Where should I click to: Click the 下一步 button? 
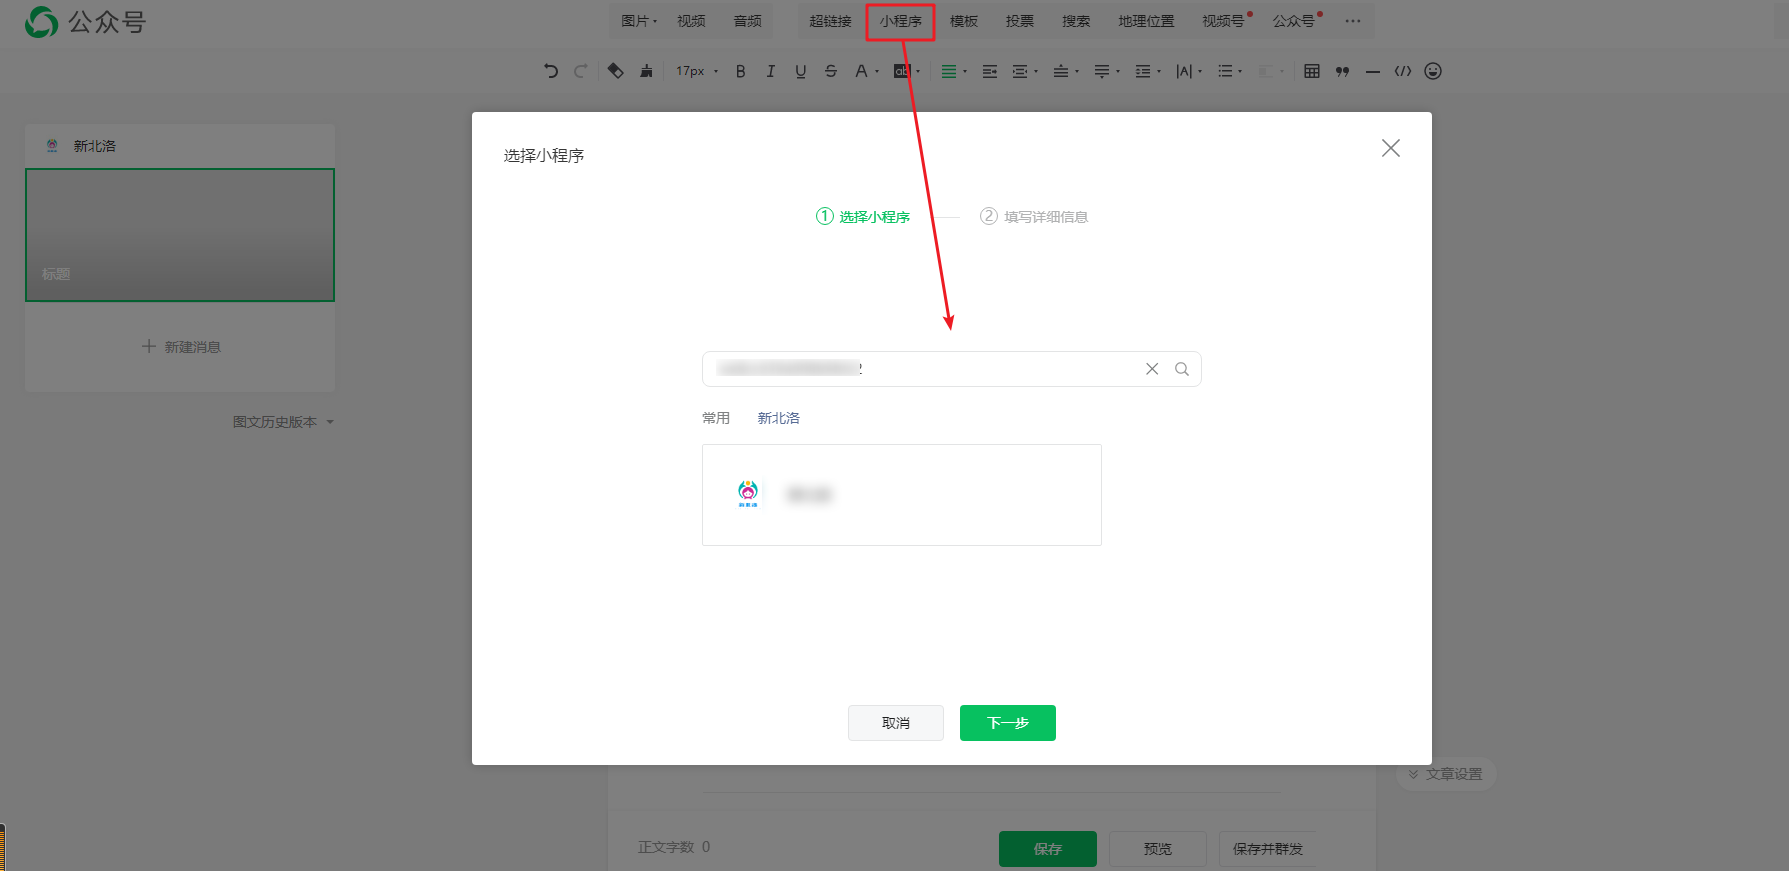pyautogui.click(x=1007, y=723)
